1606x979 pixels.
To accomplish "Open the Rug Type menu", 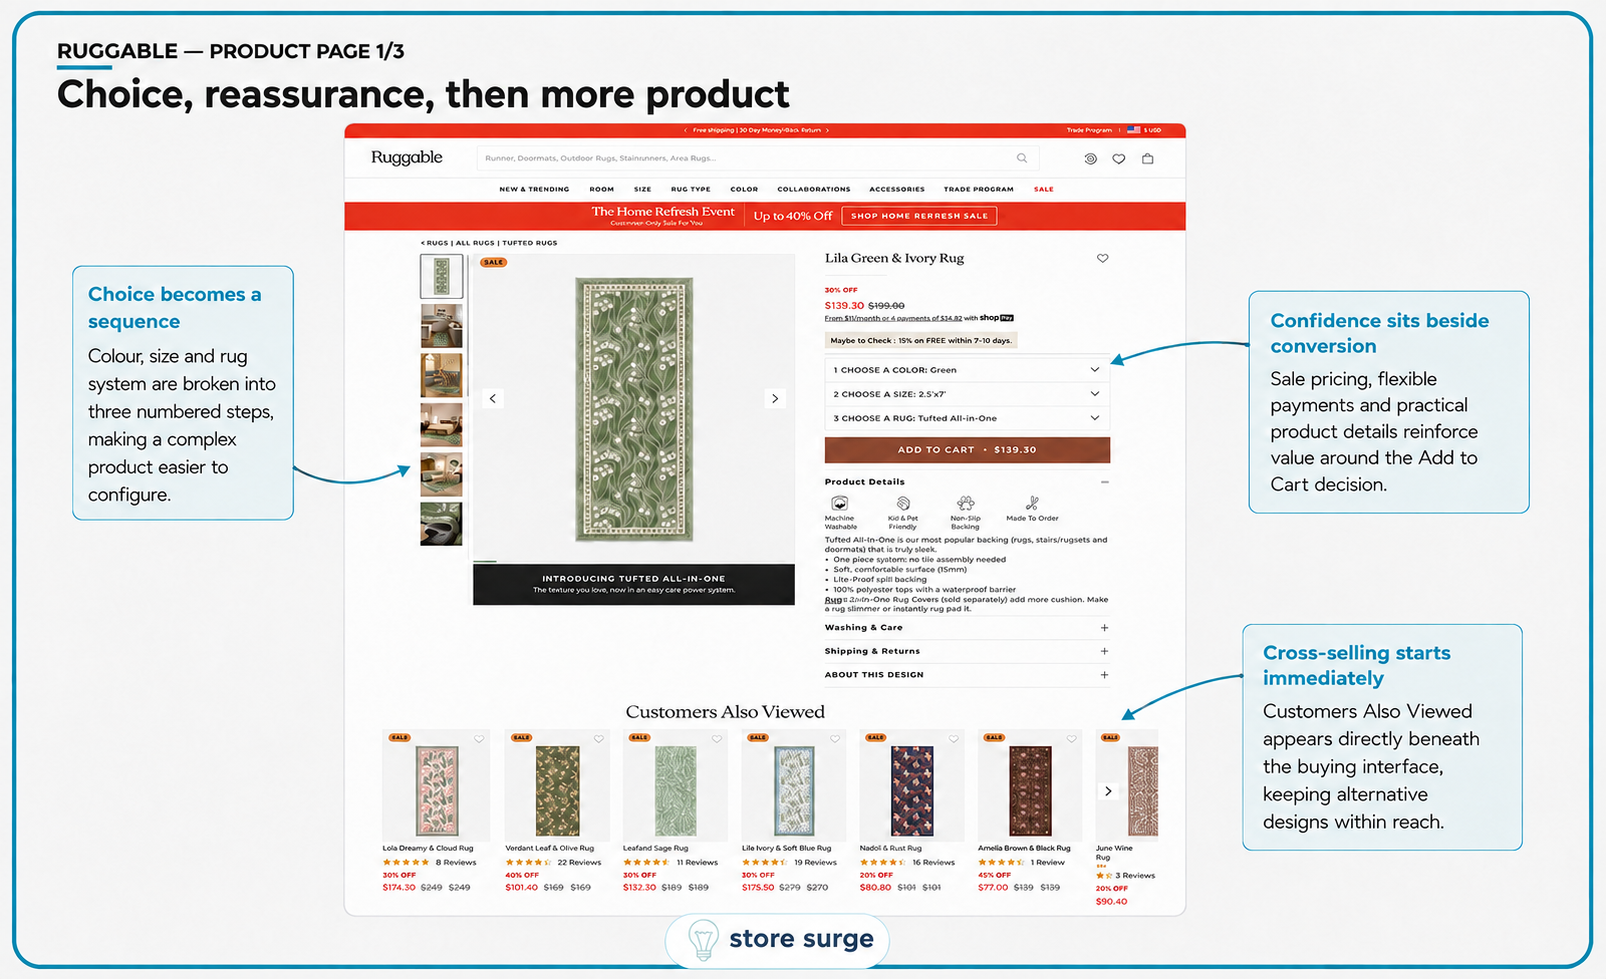I will (x=690, y=189).
